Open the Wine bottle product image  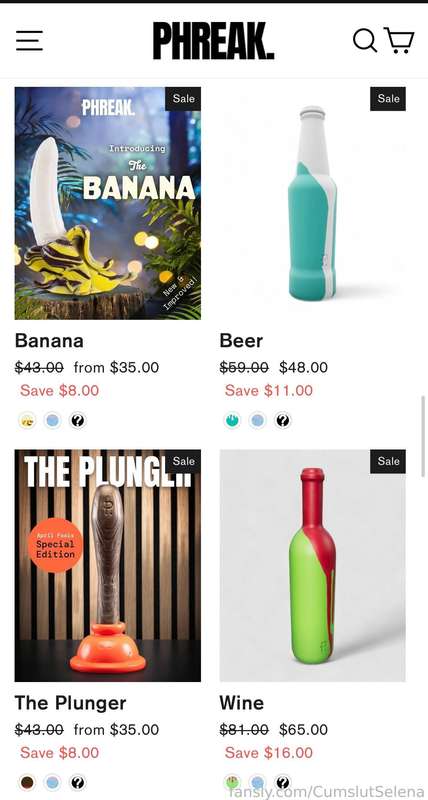coord(313,565)
